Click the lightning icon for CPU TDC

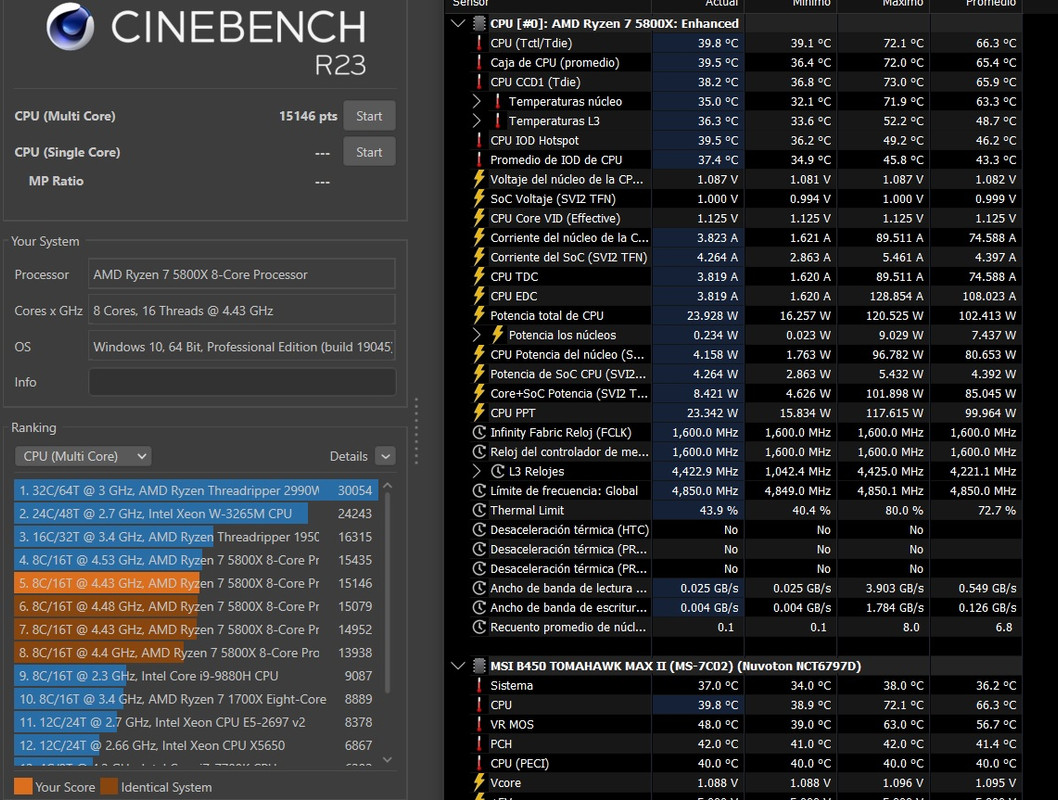click(x=479, y=277)
